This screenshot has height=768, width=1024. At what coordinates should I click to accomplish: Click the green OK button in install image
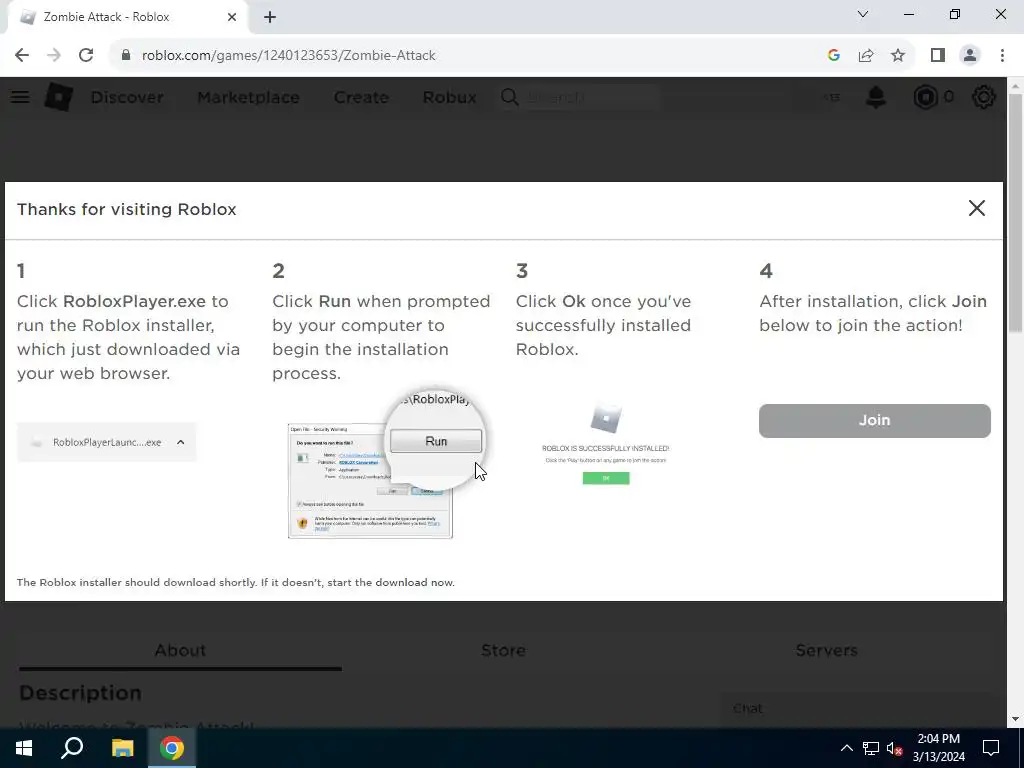(x=606, y=478)
